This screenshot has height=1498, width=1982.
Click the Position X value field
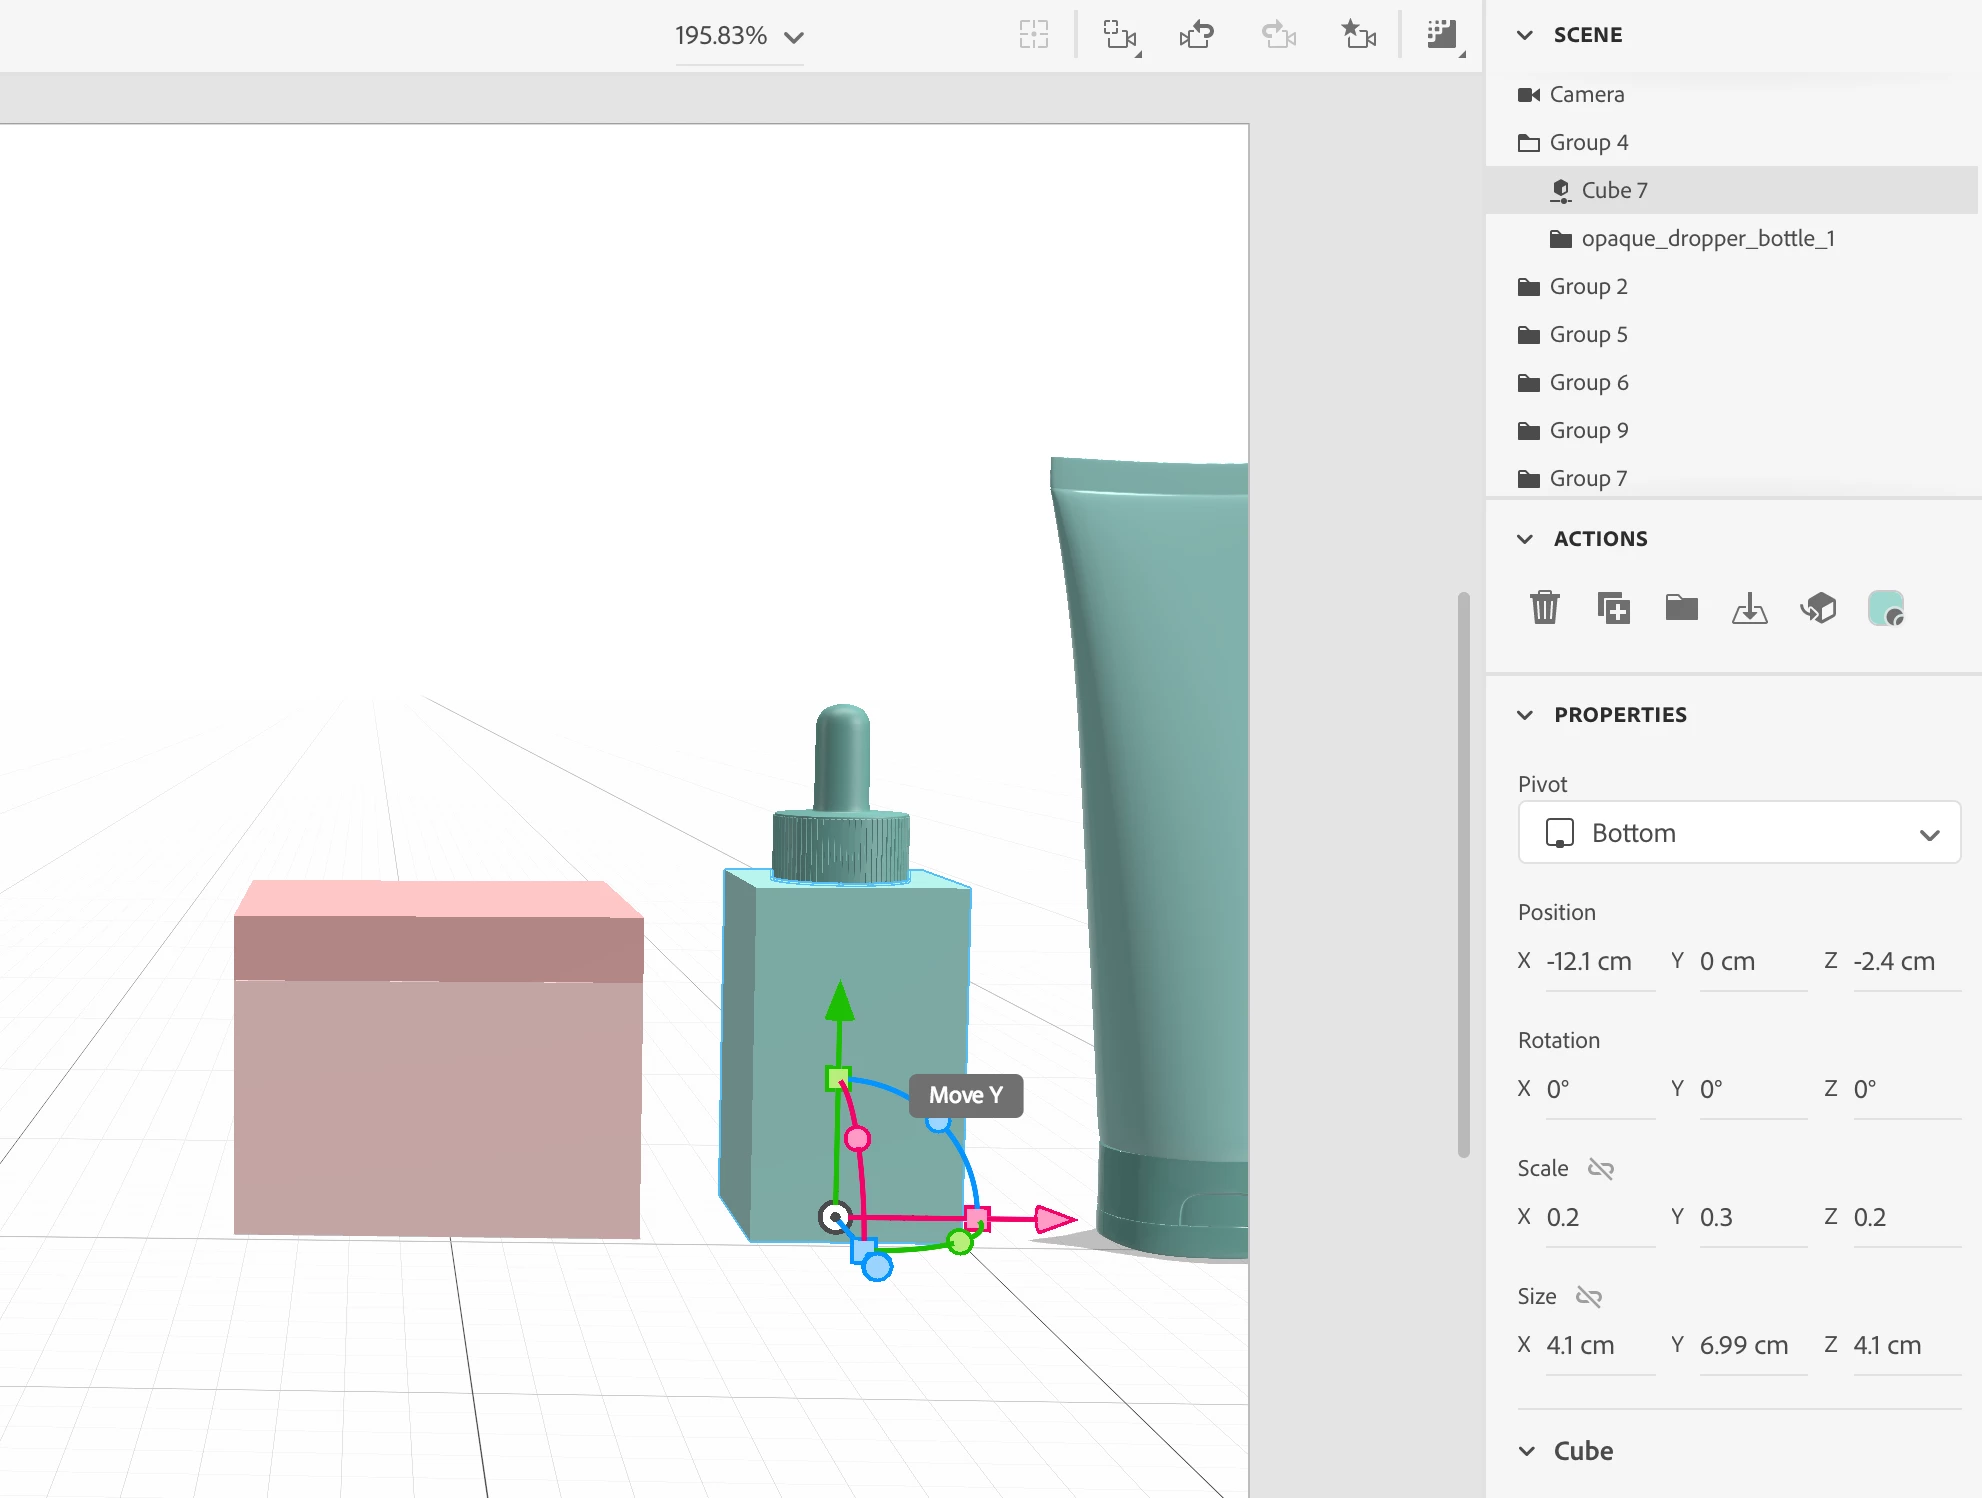click(1598, 961)
